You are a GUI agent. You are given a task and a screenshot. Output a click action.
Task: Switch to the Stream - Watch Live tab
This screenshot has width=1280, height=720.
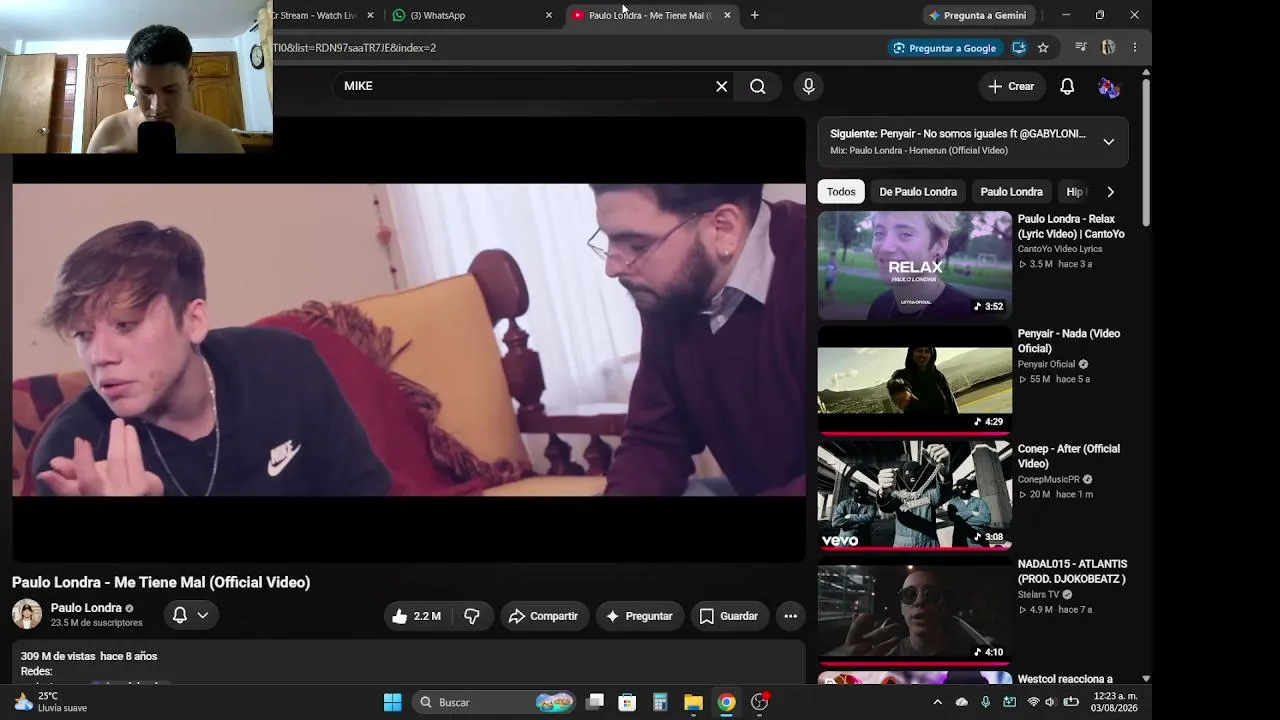point(320,15)
